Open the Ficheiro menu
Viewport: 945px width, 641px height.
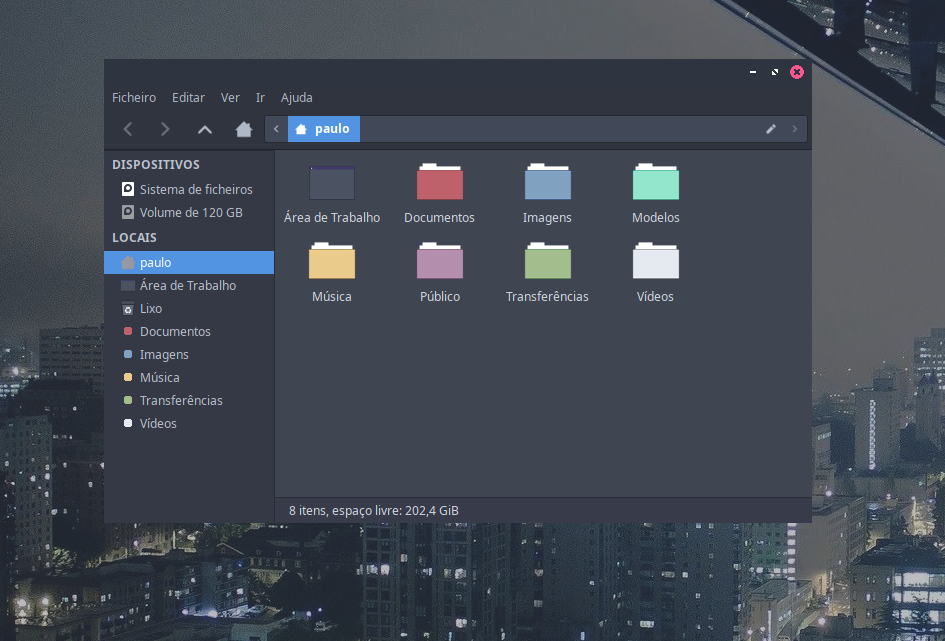(134, 98)
